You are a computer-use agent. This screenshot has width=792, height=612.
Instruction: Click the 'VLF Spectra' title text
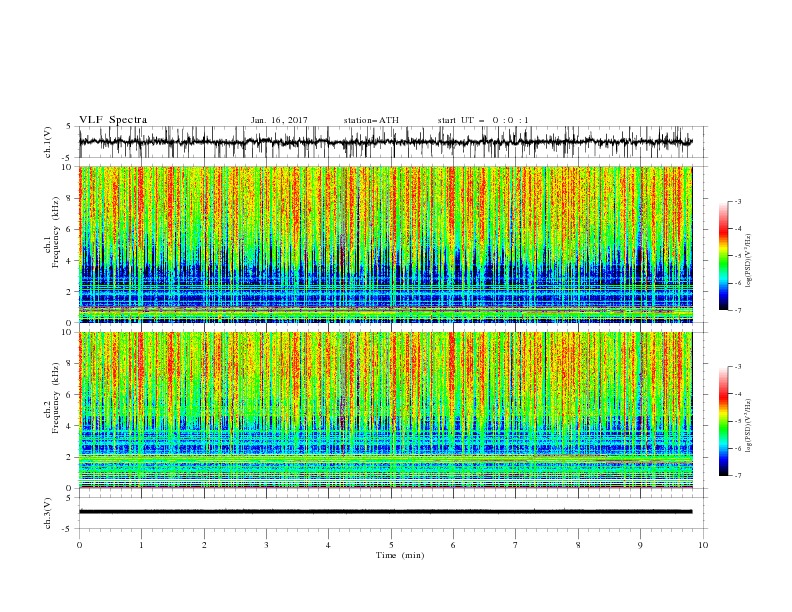point(113,120)
